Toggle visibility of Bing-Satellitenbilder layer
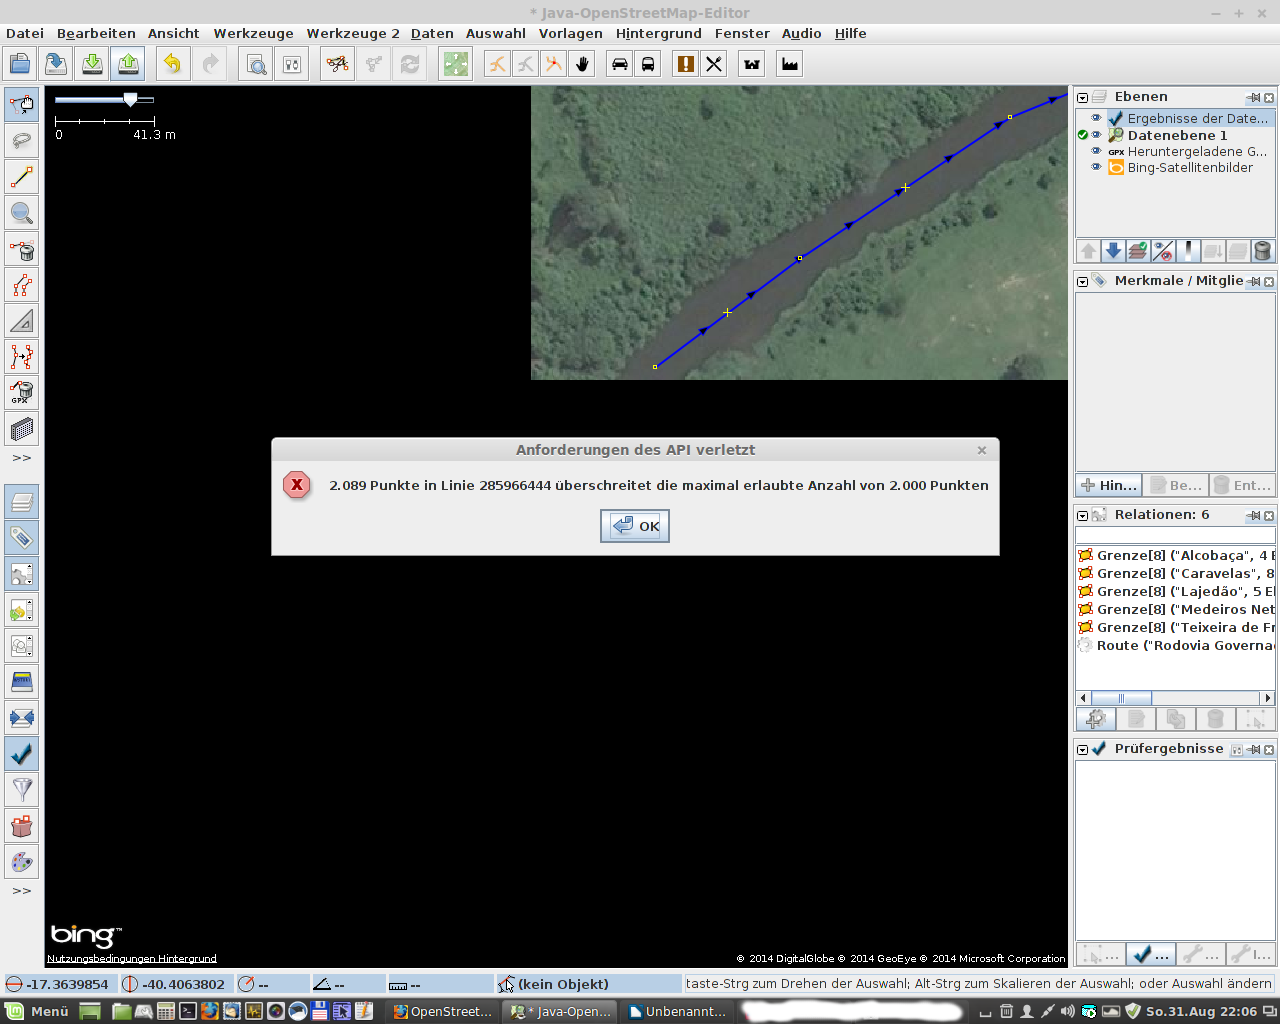Image resolution: width=1280 pixels, height=1024 pixels. tap(1096, 167)
